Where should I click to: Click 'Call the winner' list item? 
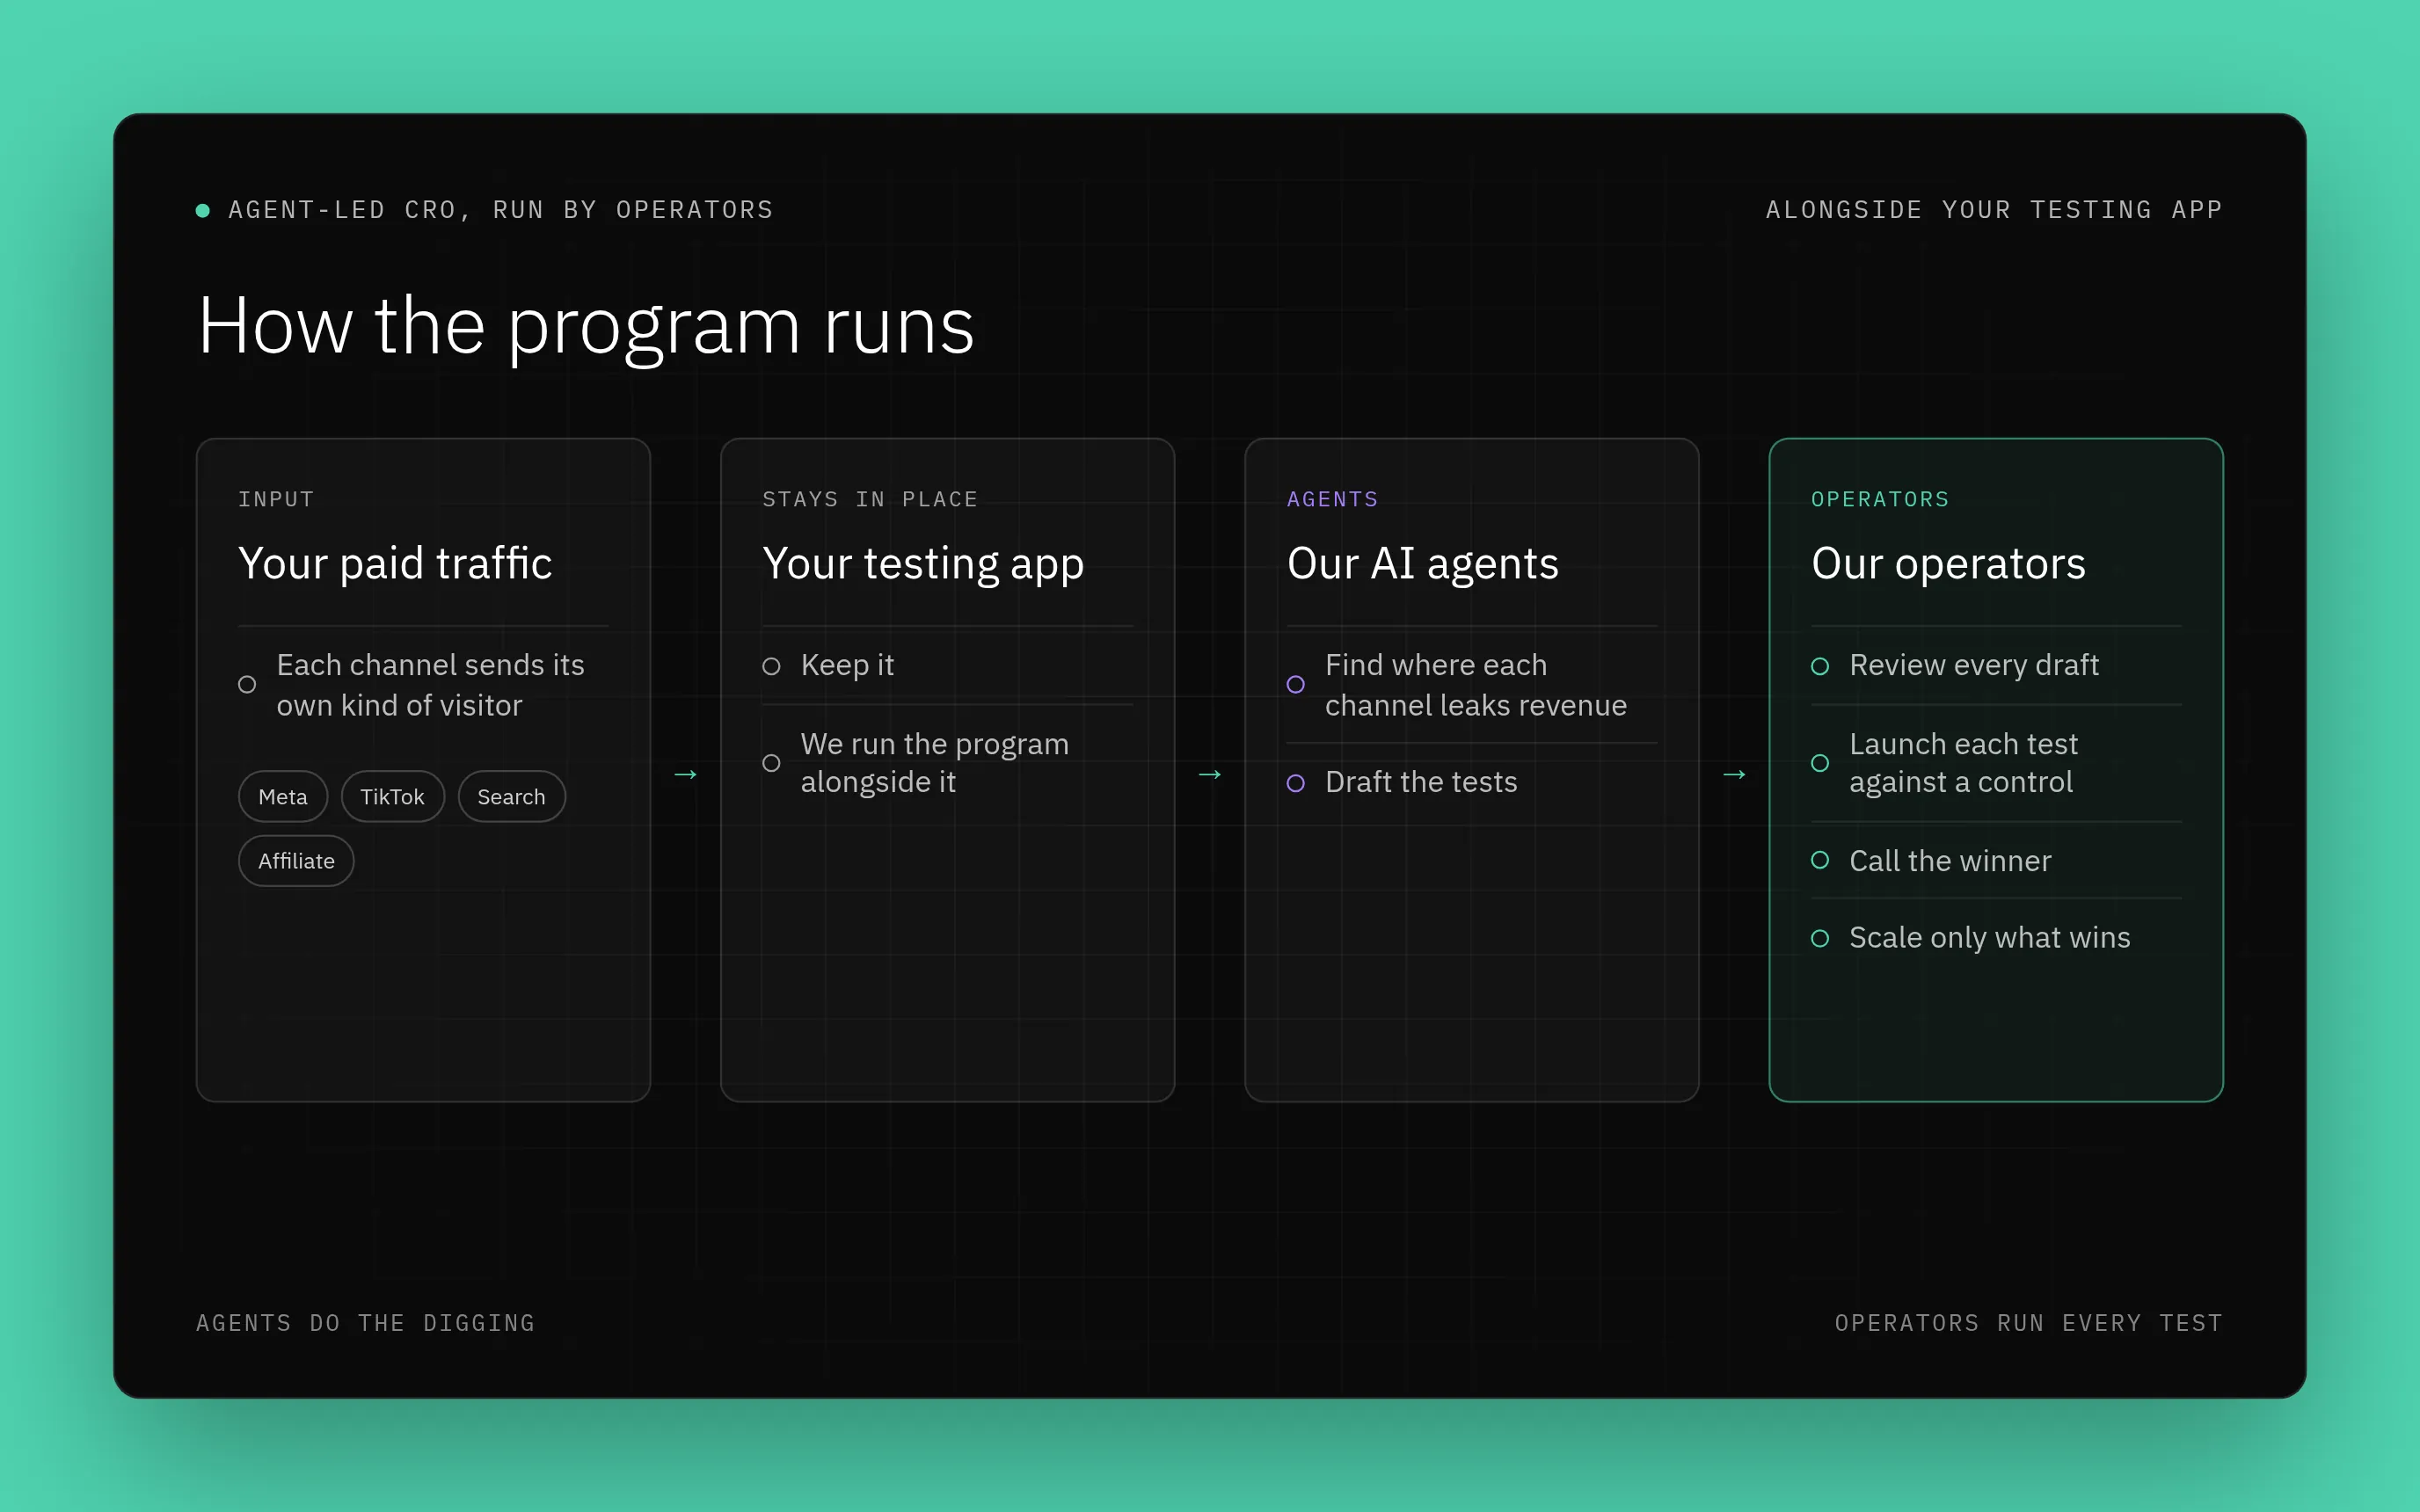point(1949,860)
